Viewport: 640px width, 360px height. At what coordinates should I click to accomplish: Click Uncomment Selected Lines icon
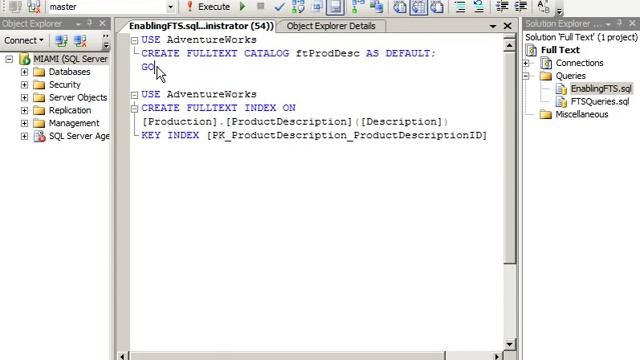479,7
